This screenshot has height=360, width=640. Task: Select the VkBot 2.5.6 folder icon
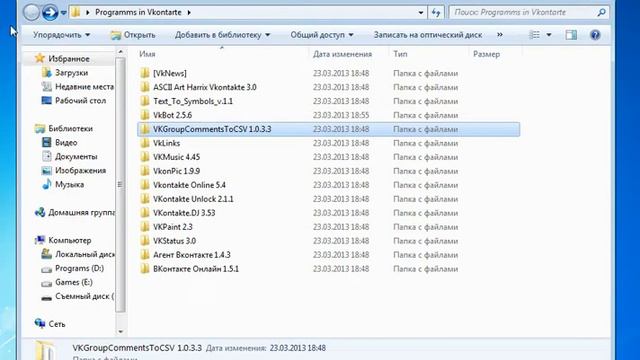[144, 115]
